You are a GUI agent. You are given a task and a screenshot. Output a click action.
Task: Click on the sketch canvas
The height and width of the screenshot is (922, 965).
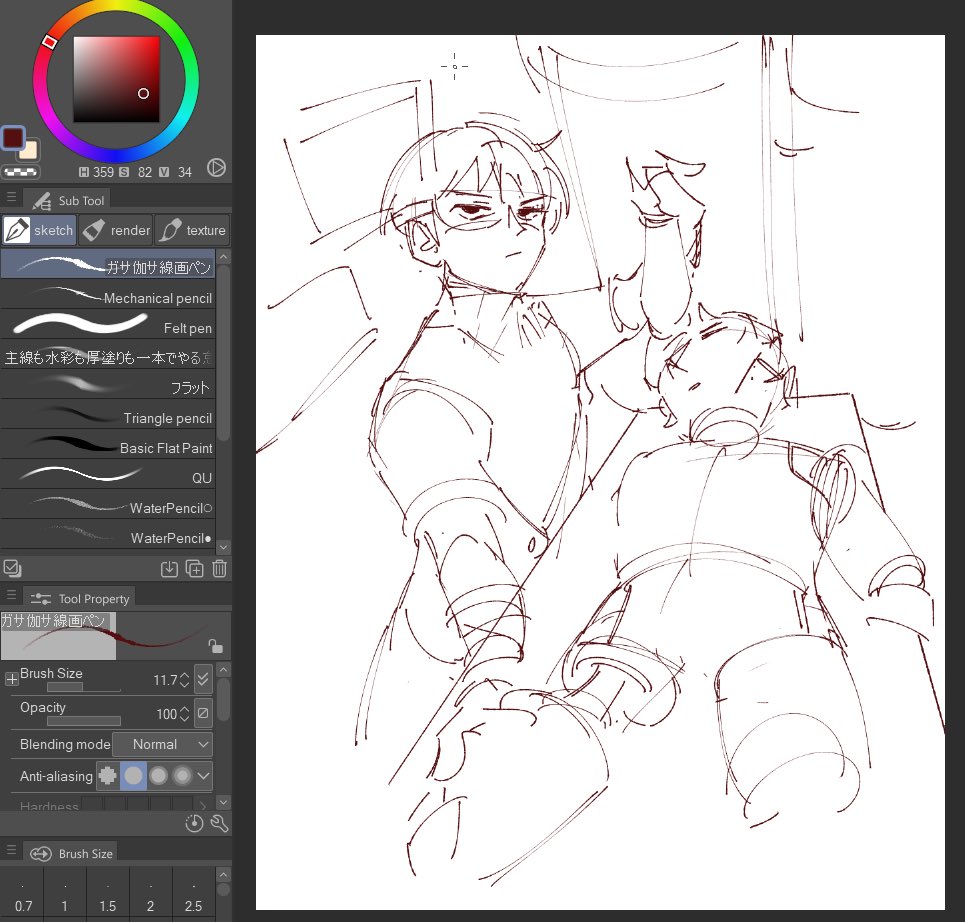click(x=600, y=472)
